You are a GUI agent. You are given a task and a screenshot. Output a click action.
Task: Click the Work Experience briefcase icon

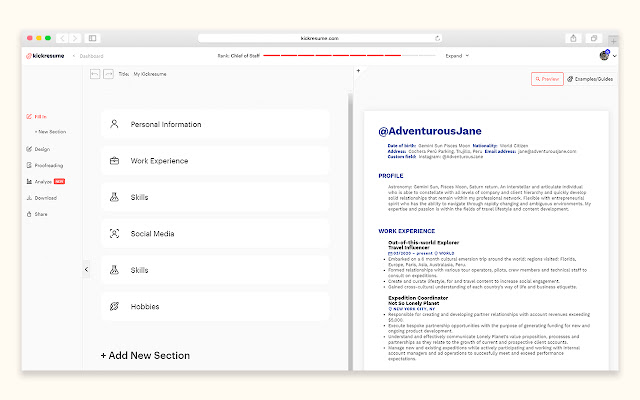pyautogui.click(x=114, y=161)
